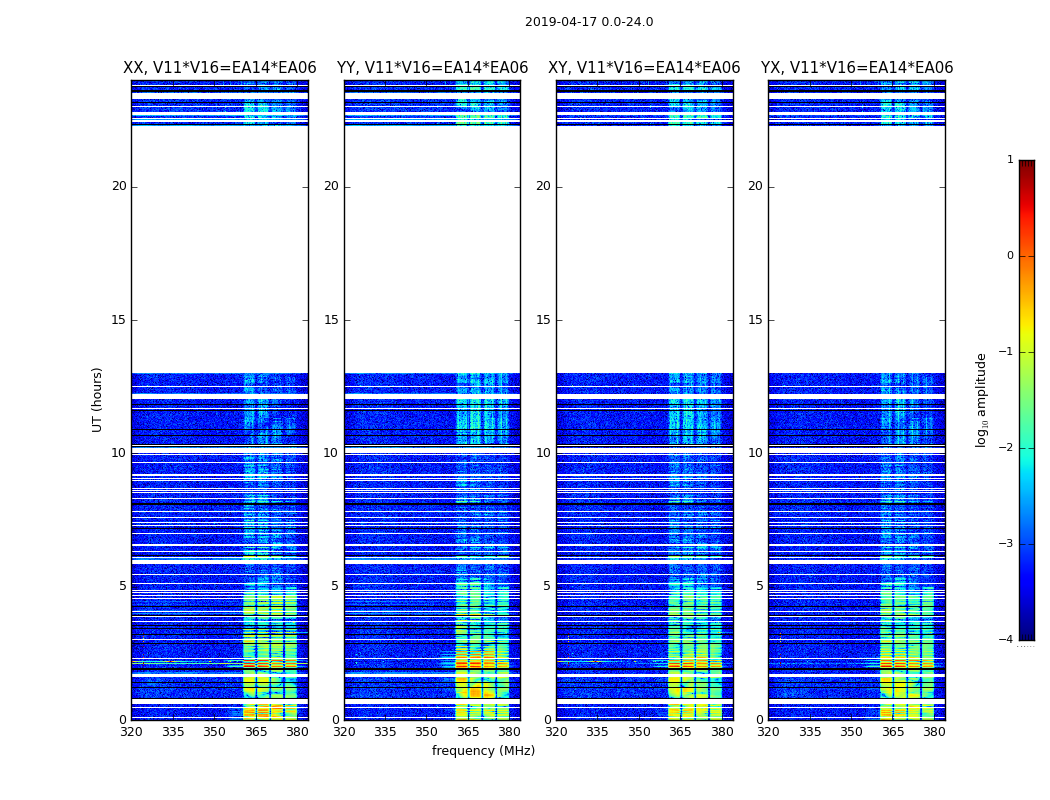Click the dark blue bottom of colorbar

(x=1027, y=634)
